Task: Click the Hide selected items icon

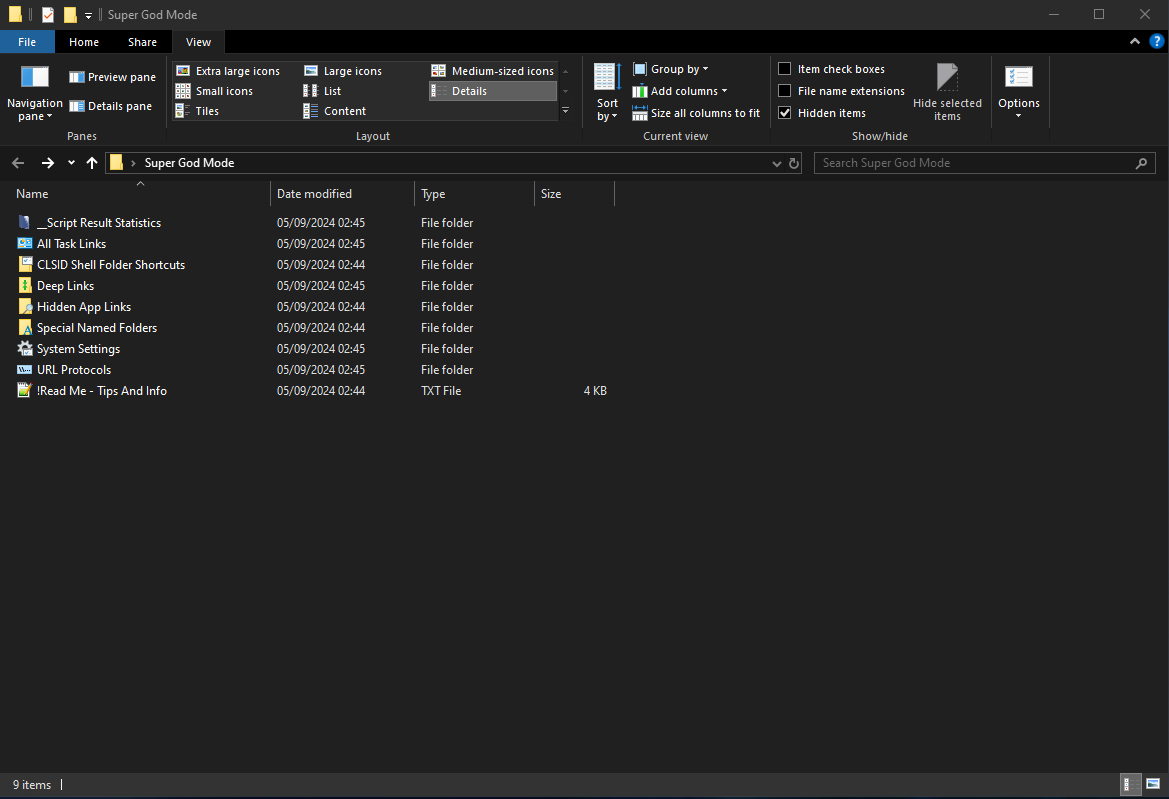Action: point(947,78)
